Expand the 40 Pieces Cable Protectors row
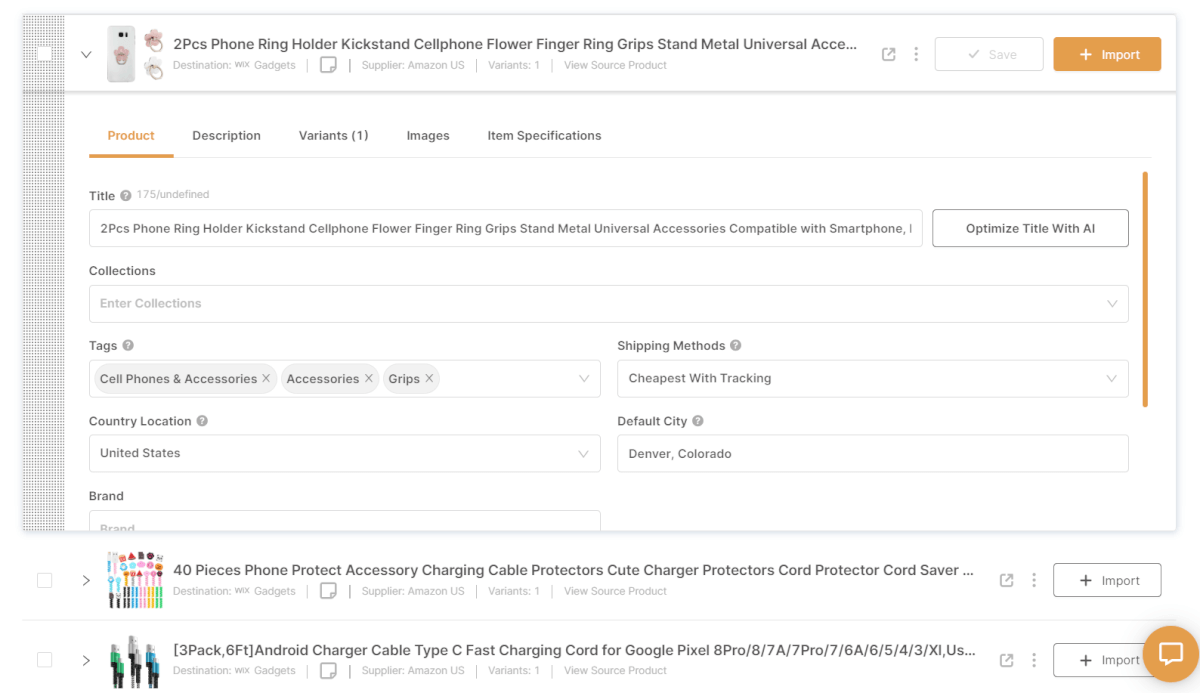Screen dimensions: 1200x693 coord(86,581)
